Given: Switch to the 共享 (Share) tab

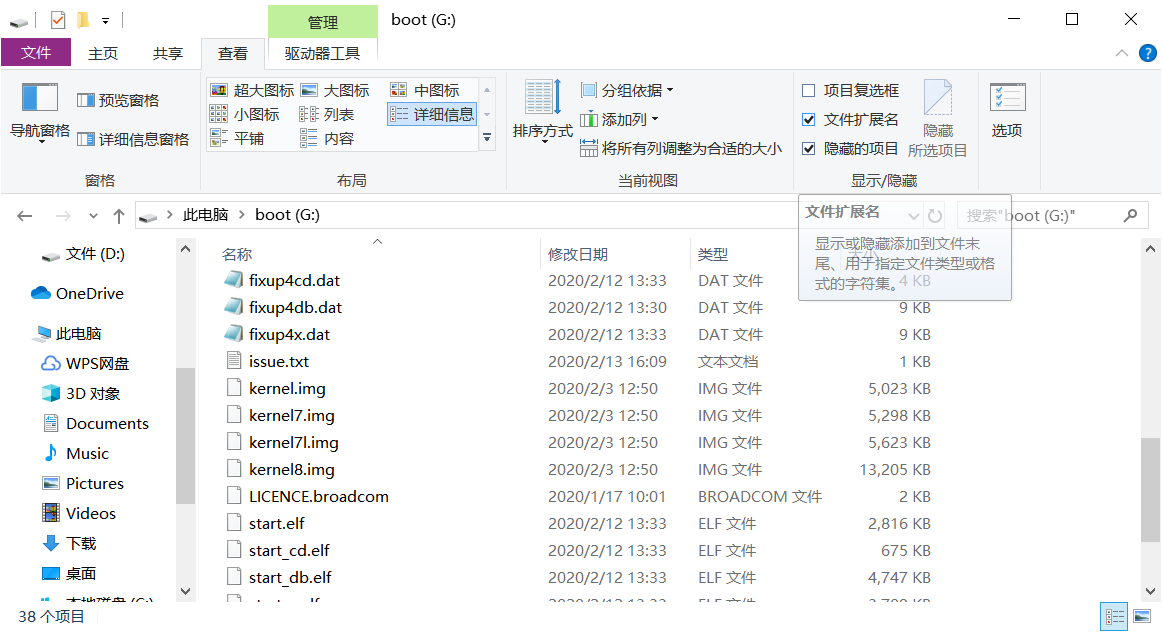Looking at the screenshot, I should [x=168, y=53].
